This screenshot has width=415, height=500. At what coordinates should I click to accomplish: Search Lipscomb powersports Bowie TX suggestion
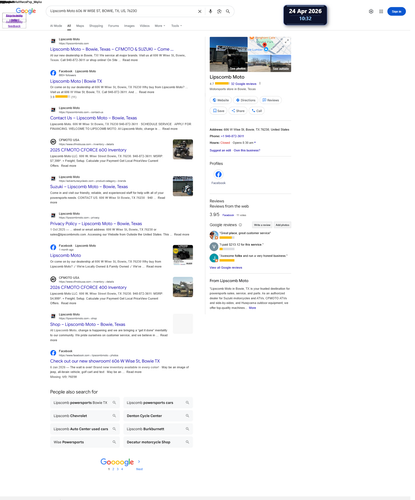click(85, 403)
